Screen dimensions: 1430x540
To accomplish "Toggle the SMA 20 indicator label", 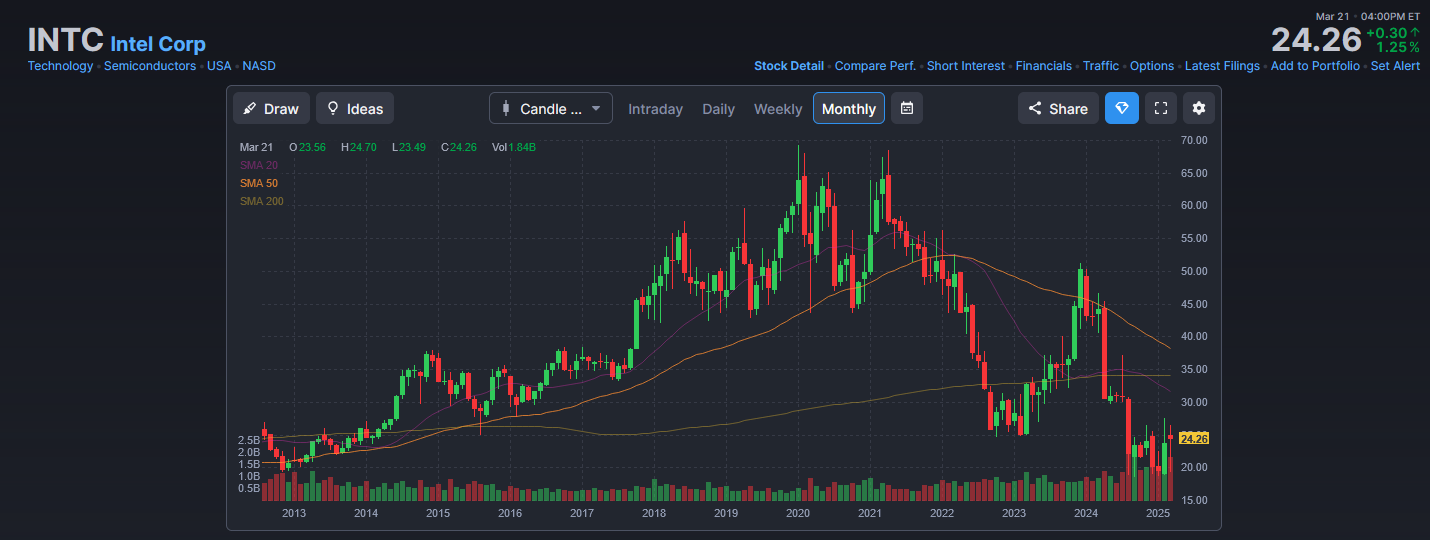I will (259, 165).
